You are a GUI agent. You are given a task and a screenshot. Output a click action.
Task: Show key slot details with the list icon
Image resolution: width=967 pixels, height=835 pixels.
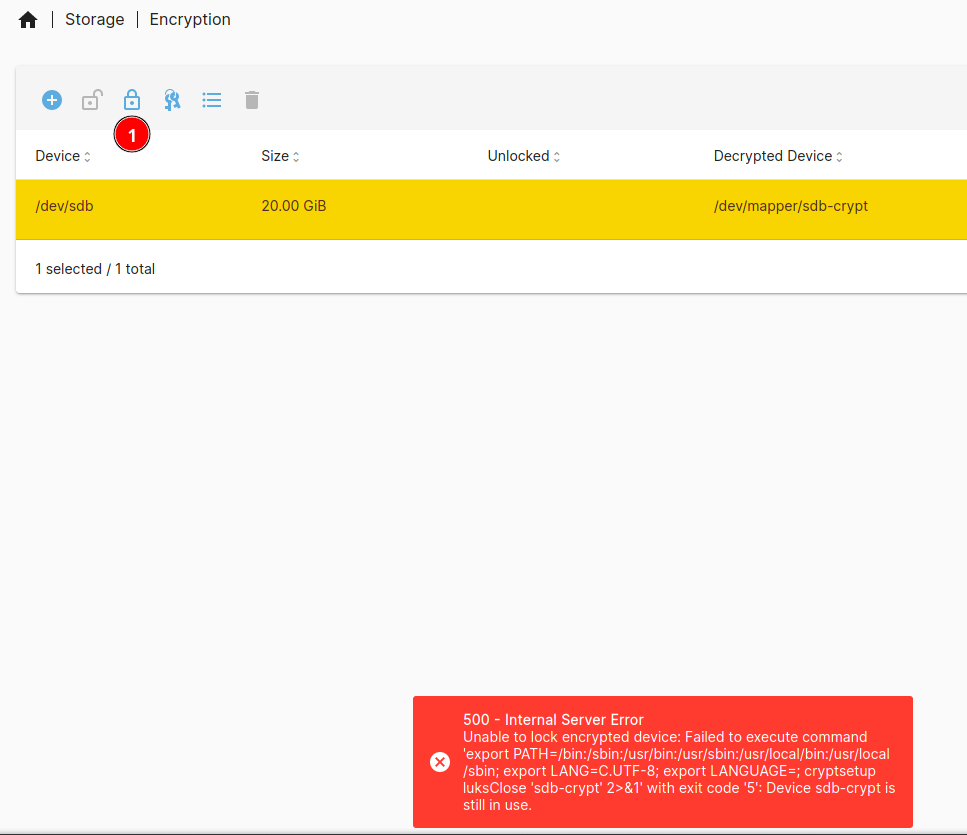click(x=211, y=100)
